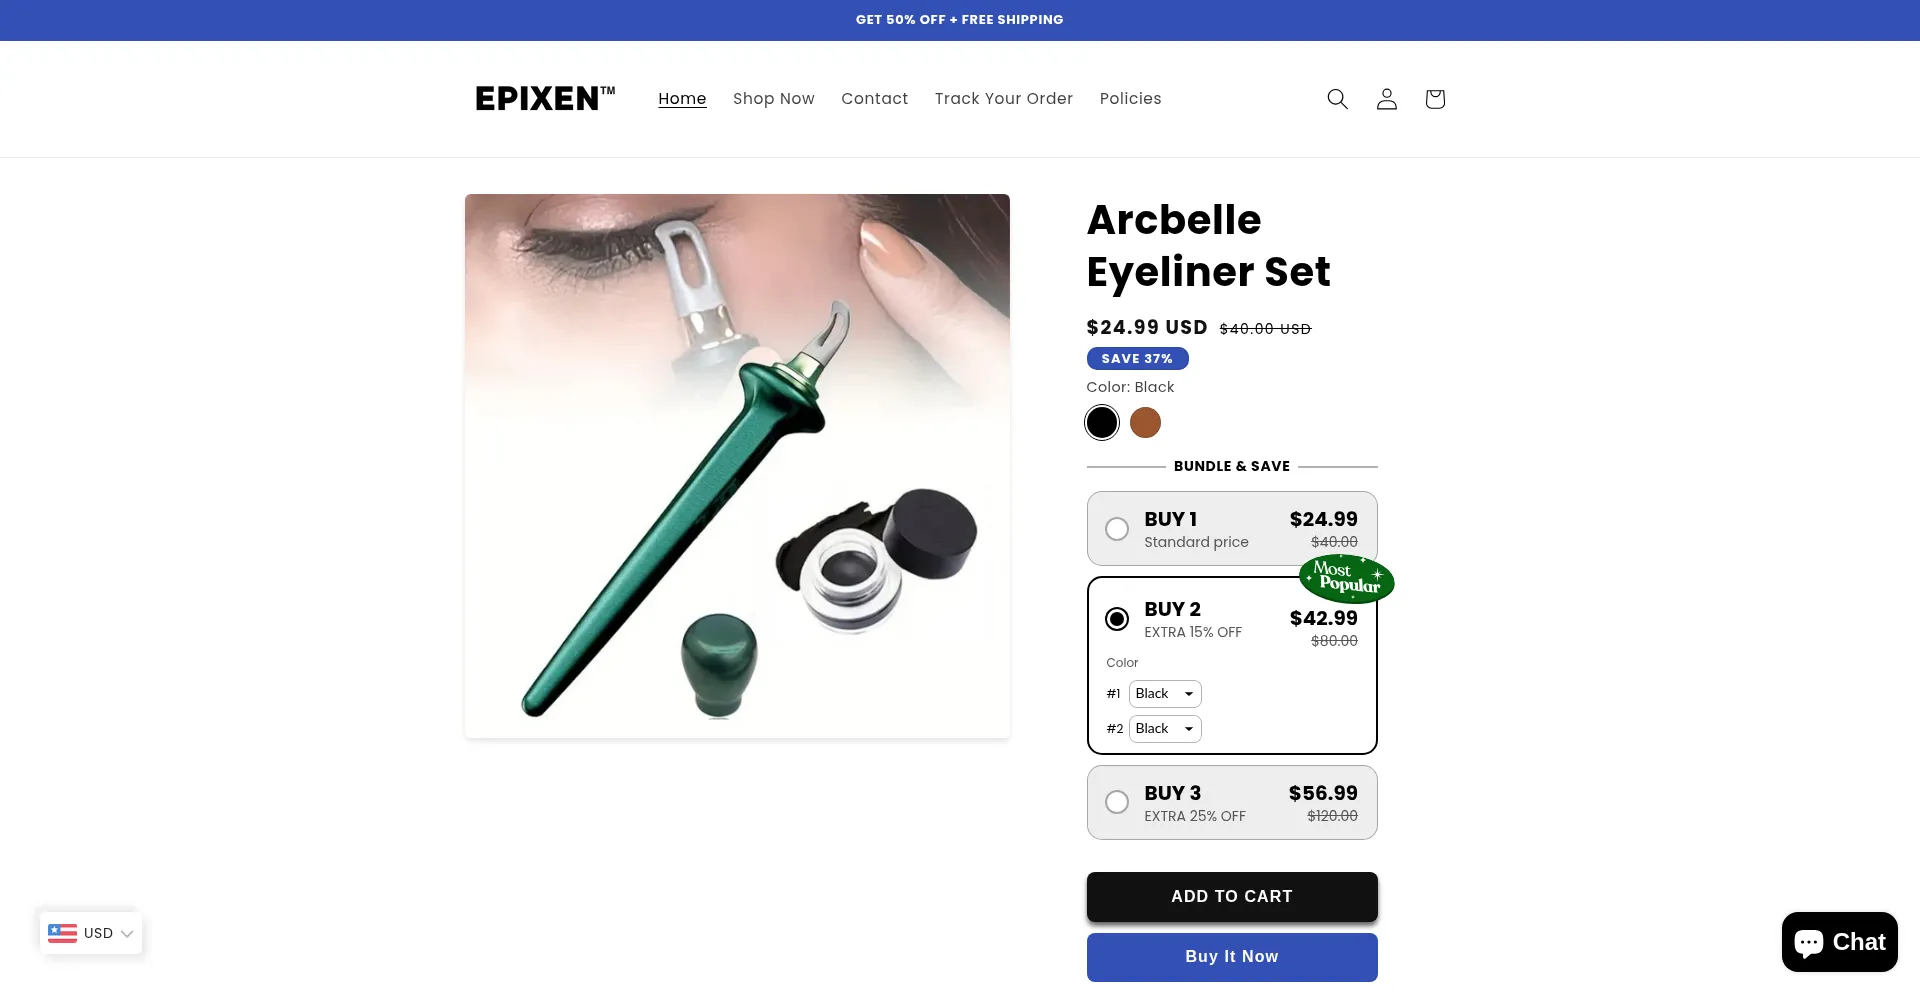Open the #1 color dropdown
Screen dimensions: 1920x993
click(x=1165, y=694)
